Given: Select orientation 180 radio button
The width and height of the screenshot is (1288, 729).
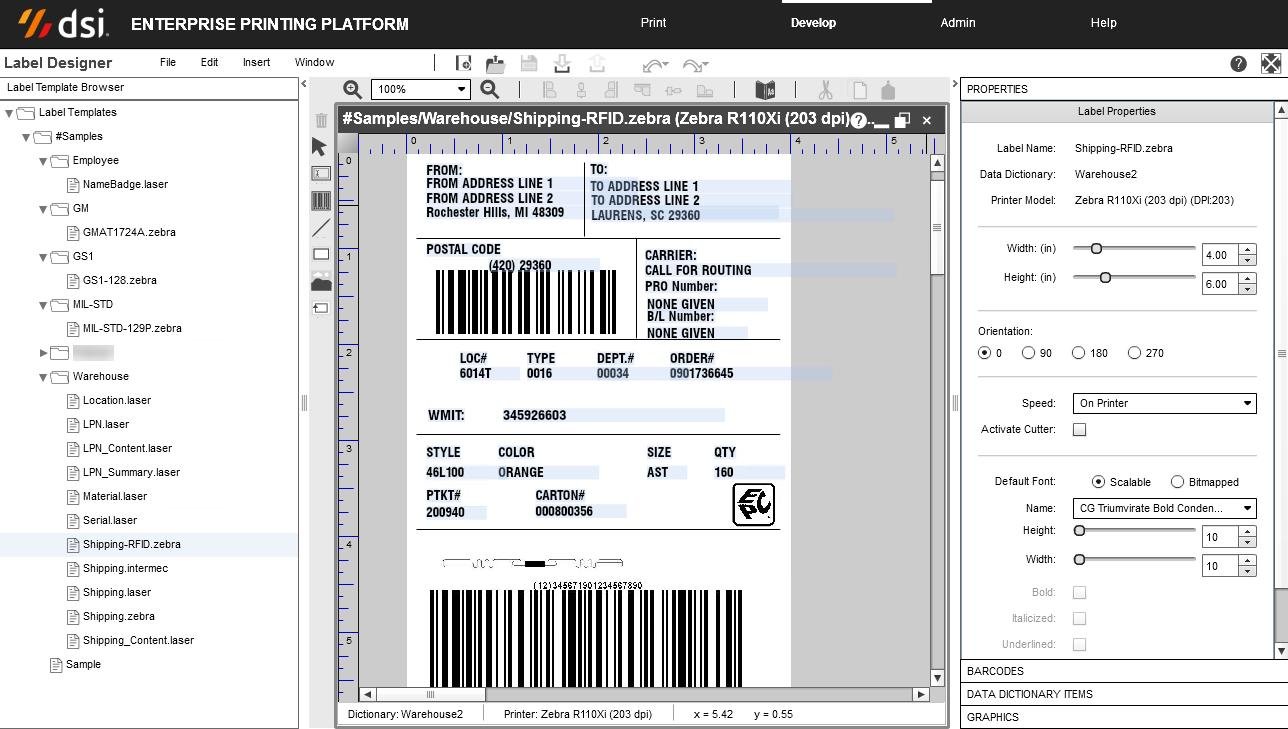Looking at the screenshot, I should (1078, 353).
